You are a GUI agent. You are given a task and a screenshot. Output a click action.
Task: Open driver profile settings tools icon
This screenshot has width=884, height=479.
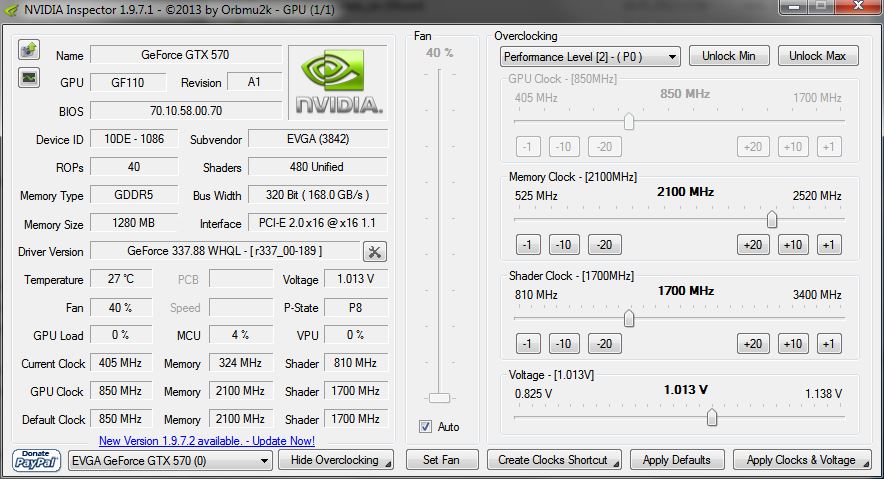click(374, 251)
